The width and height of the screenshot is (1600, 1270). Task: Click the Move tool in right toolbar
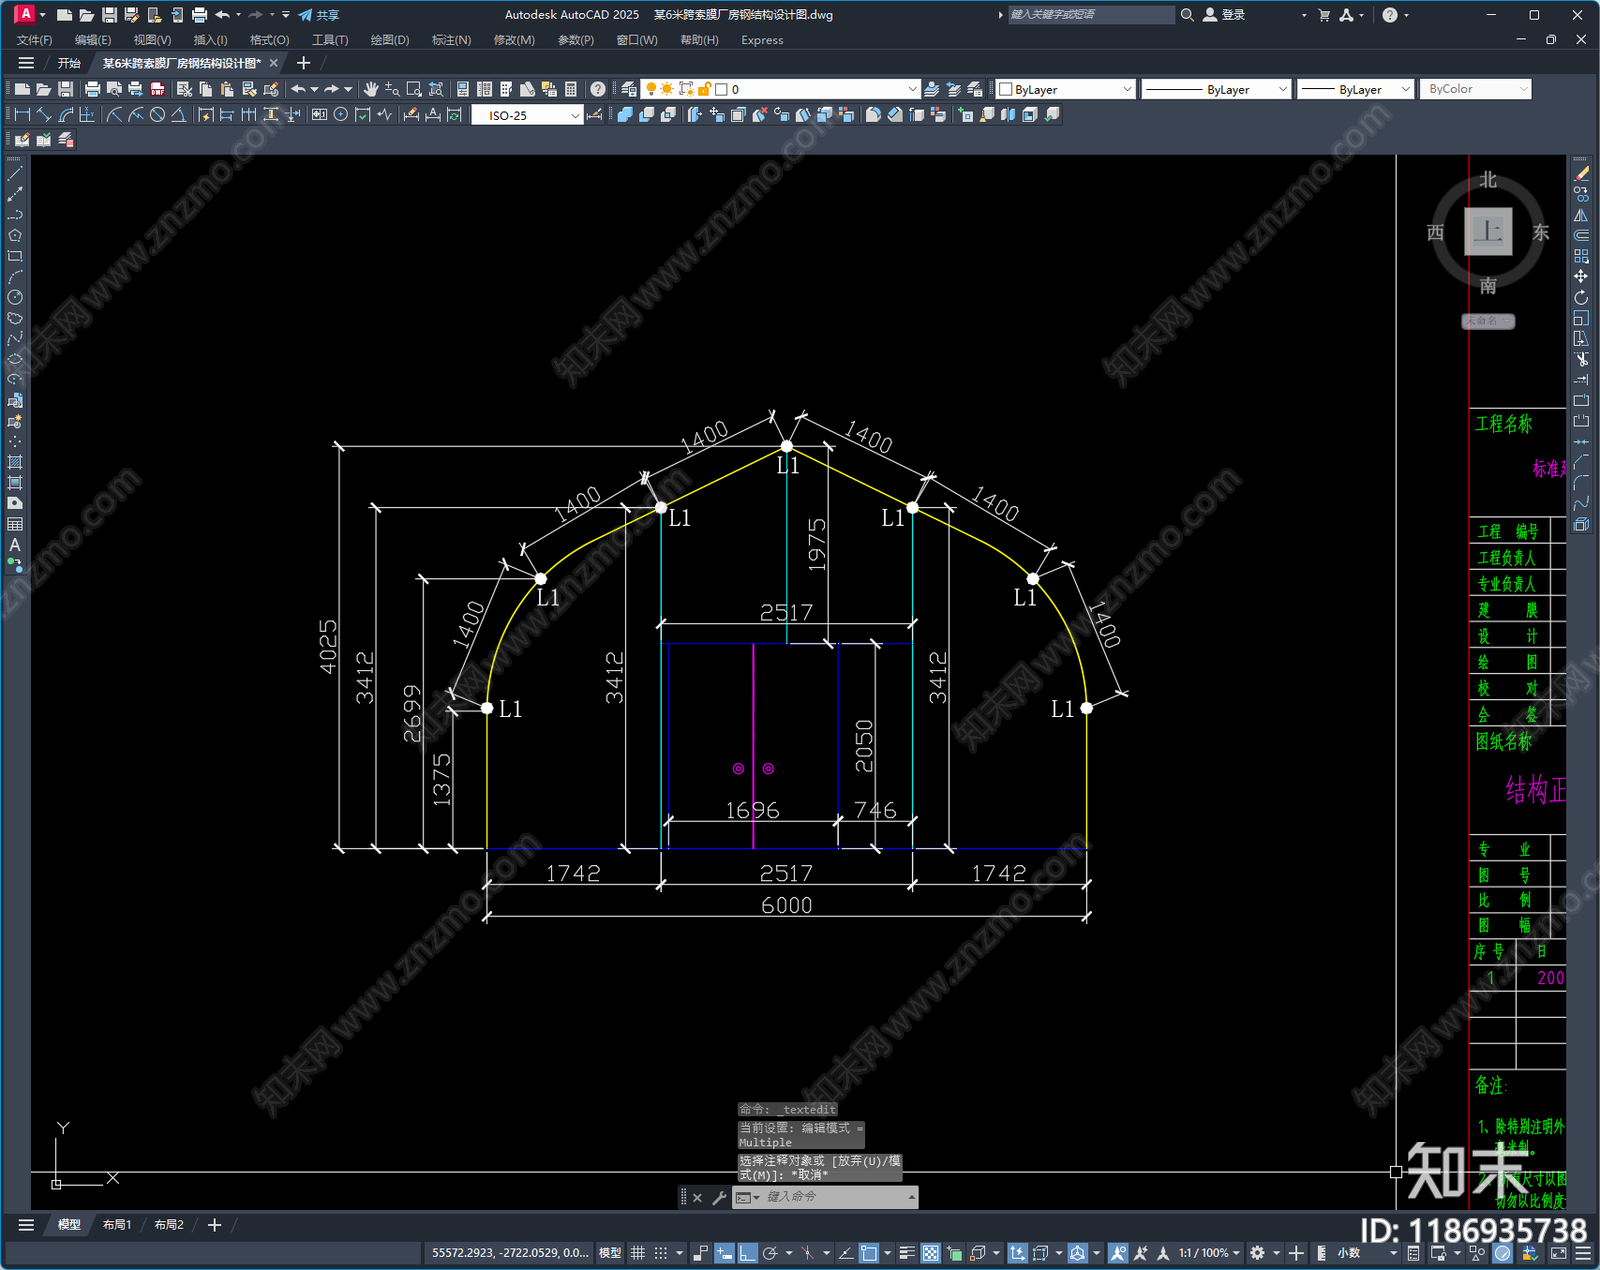(1581, 276)
